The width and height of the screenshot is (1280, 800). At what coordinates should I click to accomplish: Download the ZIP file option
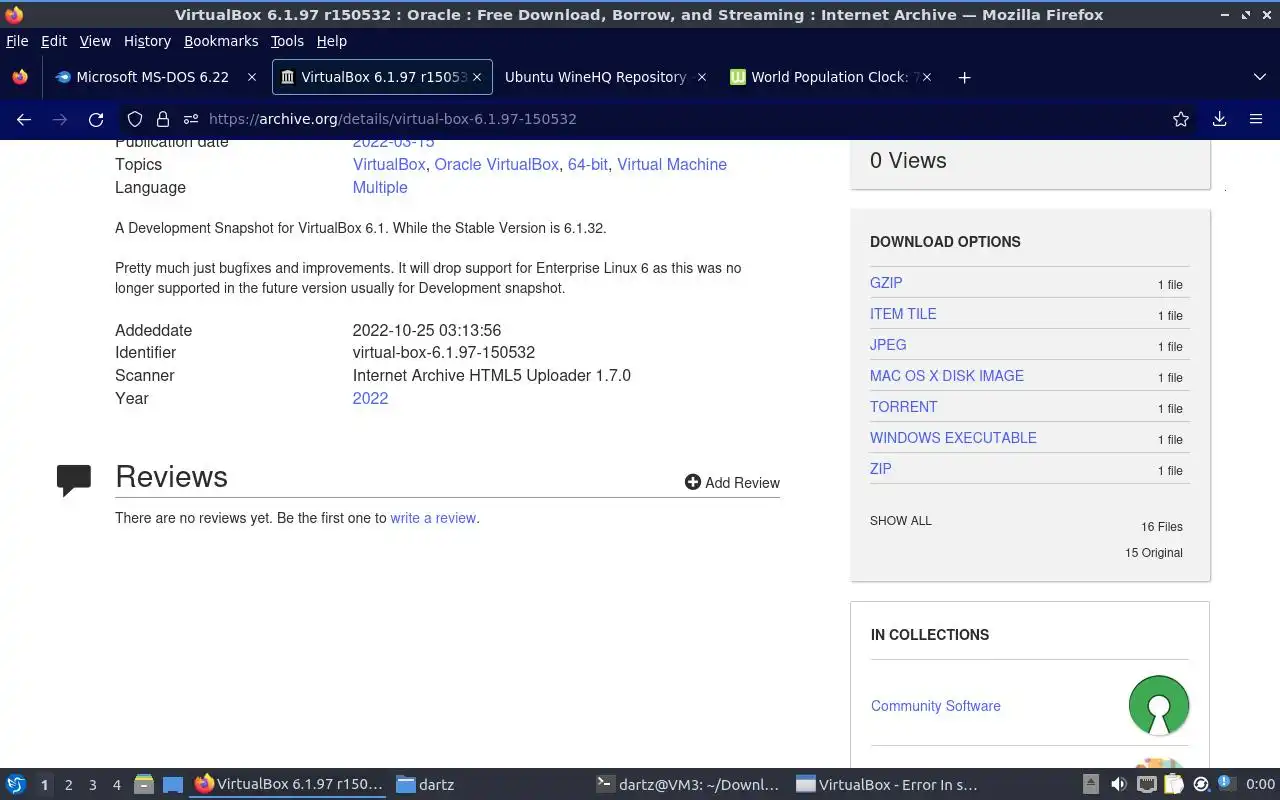[x=881, y=469]
